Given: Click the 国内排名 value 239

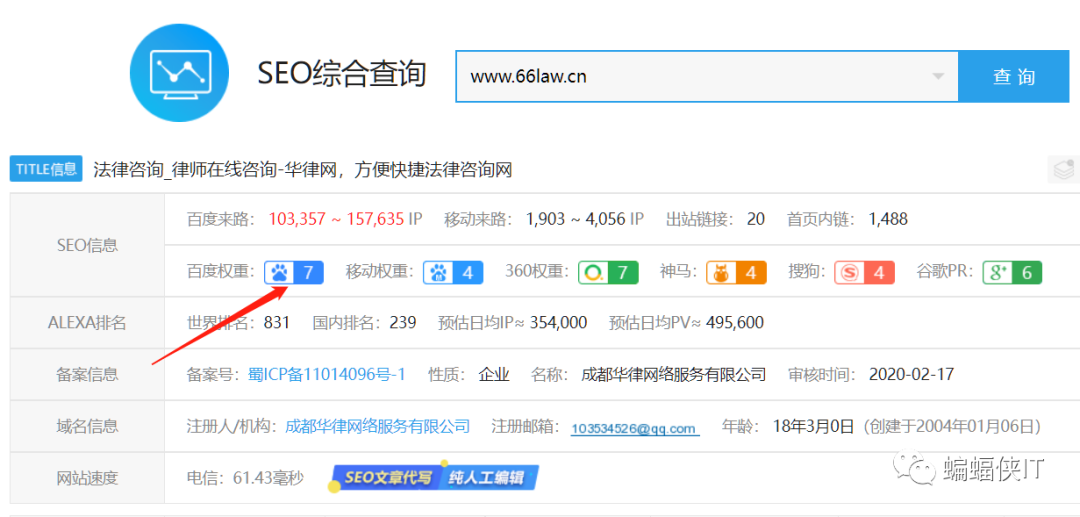Looking at the screenshot, I should [402, 322].
